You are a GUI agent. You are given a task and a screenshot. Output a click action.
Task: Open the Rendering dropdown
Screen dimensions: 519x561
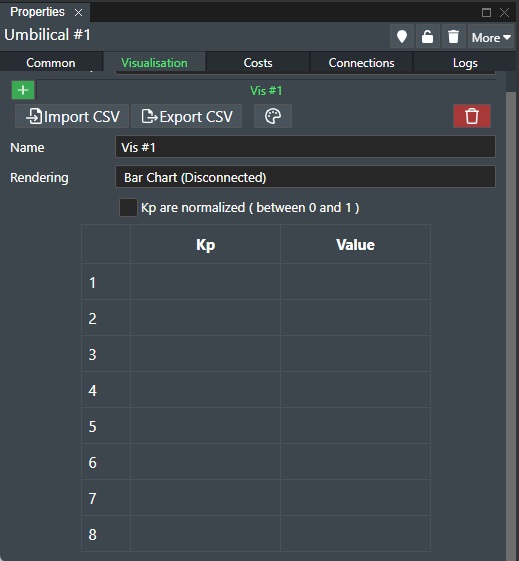pyautogui.click(x=305, y=177)
